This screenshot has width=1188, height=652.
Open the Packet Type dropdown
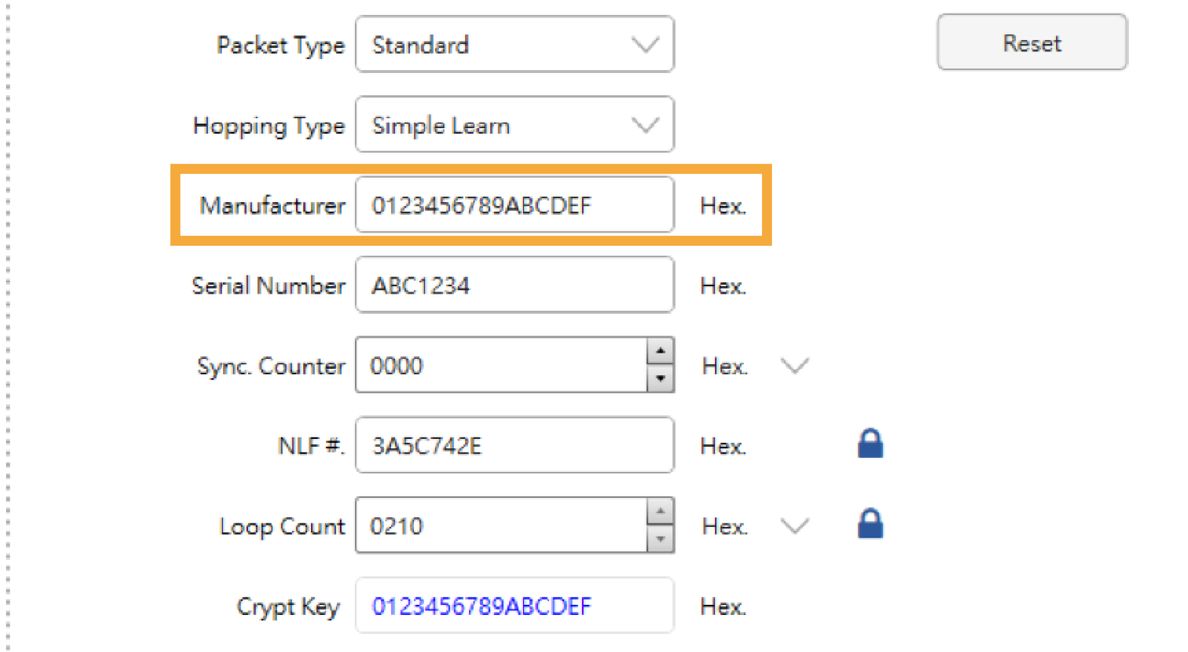point(514,45)
